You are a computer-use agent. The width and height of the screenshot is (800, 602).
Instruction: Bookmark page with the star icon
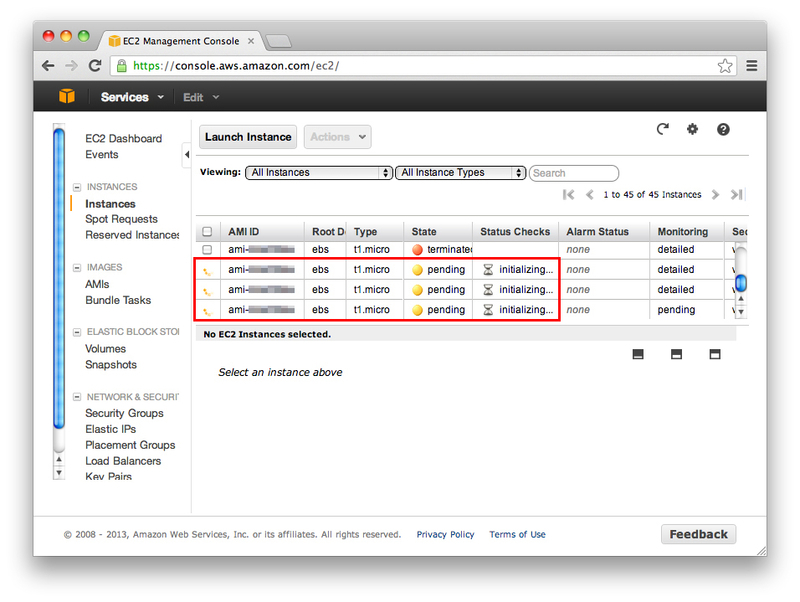coord(724,66)
